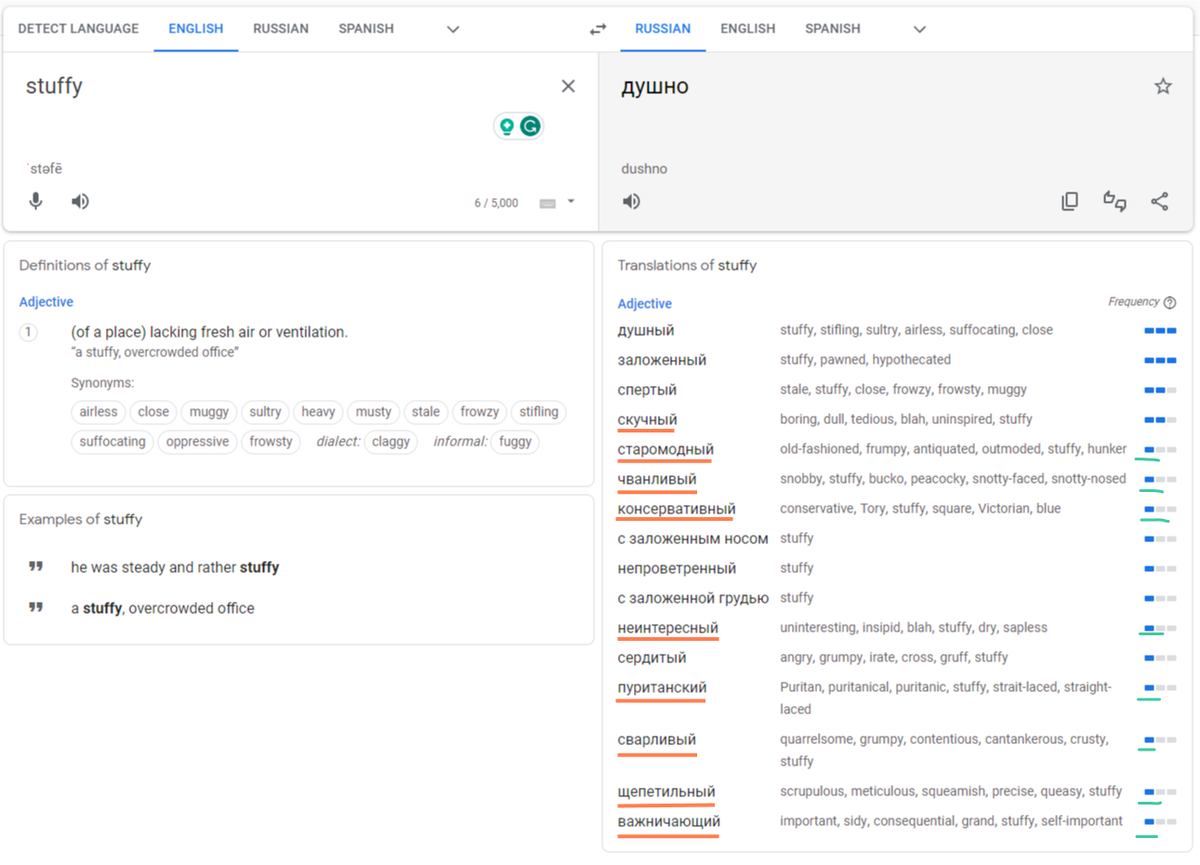Clear the source text with the X icon

click(568, 86)
